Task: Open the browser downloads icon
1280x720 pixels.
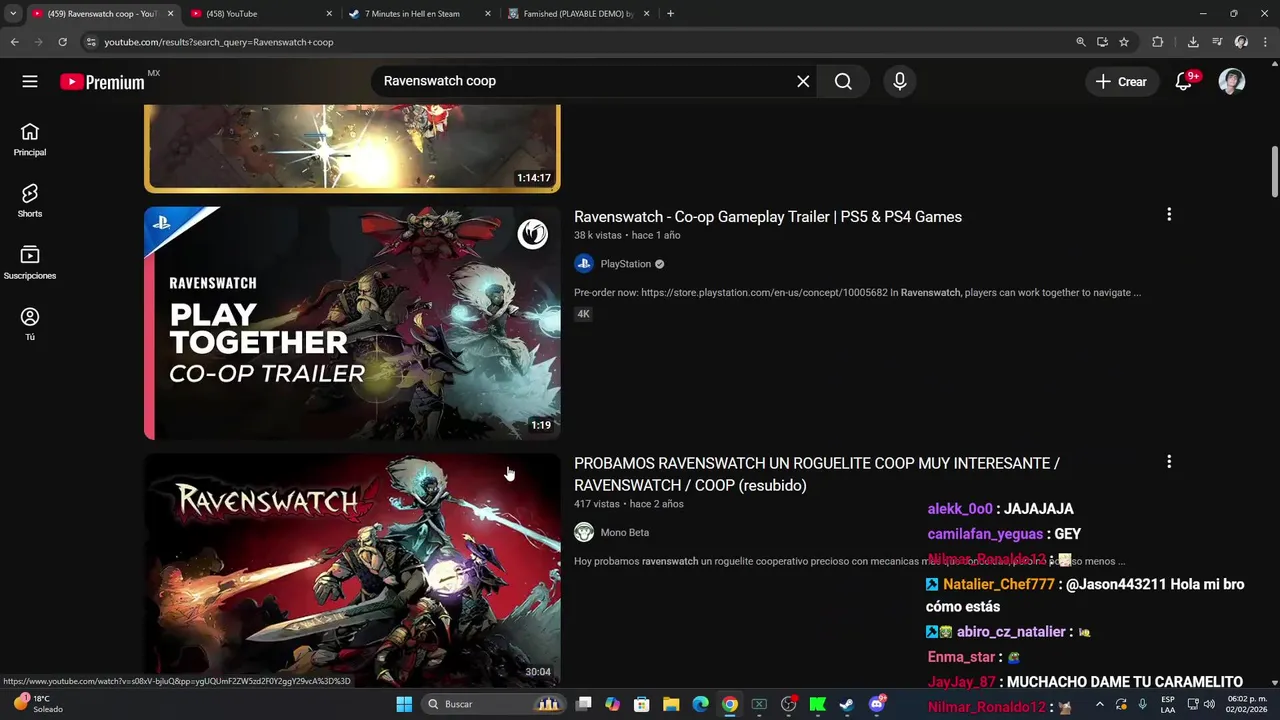Action: pyautogui.click(x=1193, y=42)
